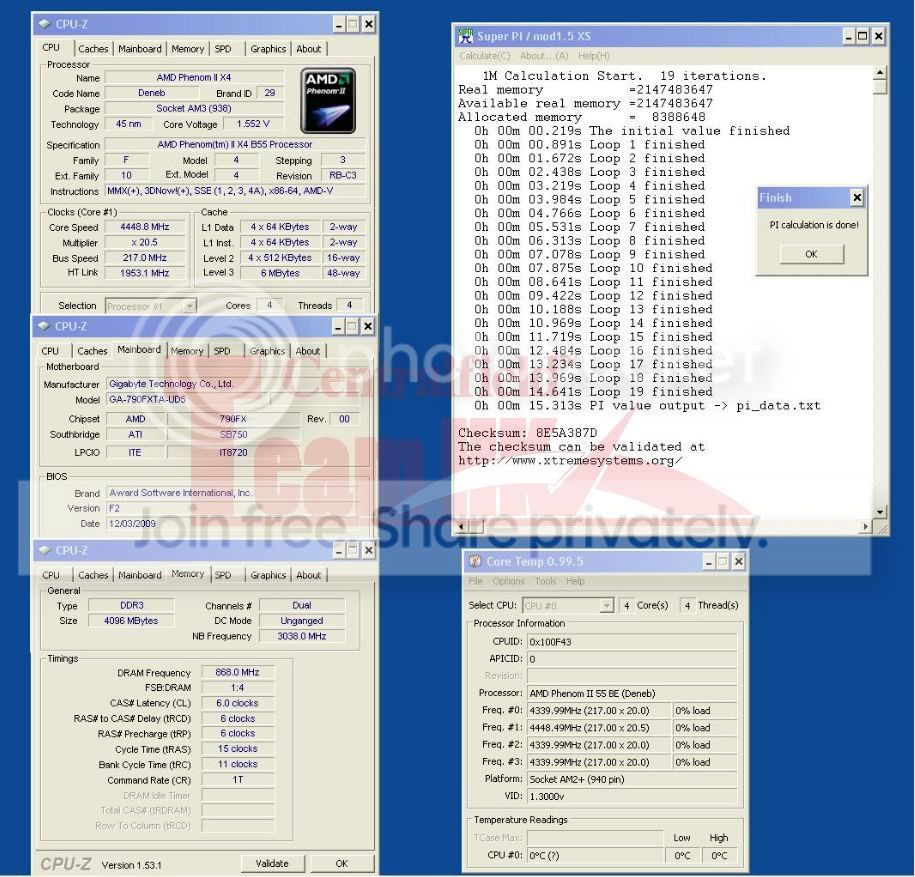Expand the Select CPU dropdown in Core Temp

[x=606, y=605]
